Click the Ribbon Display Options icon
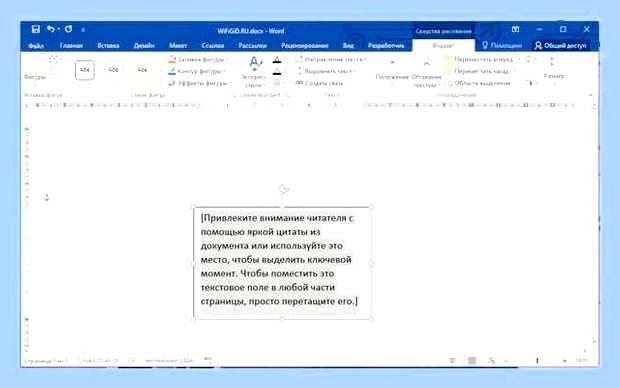 [515, 29]
